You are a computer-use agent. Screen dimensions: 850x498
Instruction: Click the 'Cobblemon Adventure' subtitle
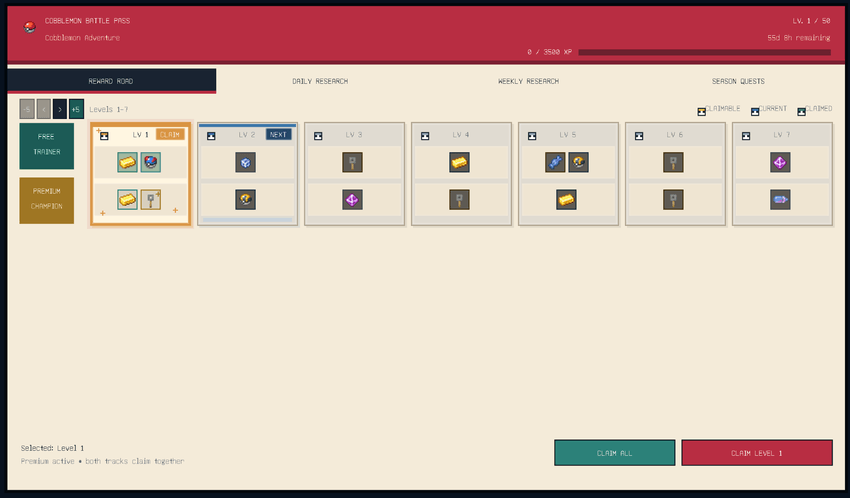(82, 37)
